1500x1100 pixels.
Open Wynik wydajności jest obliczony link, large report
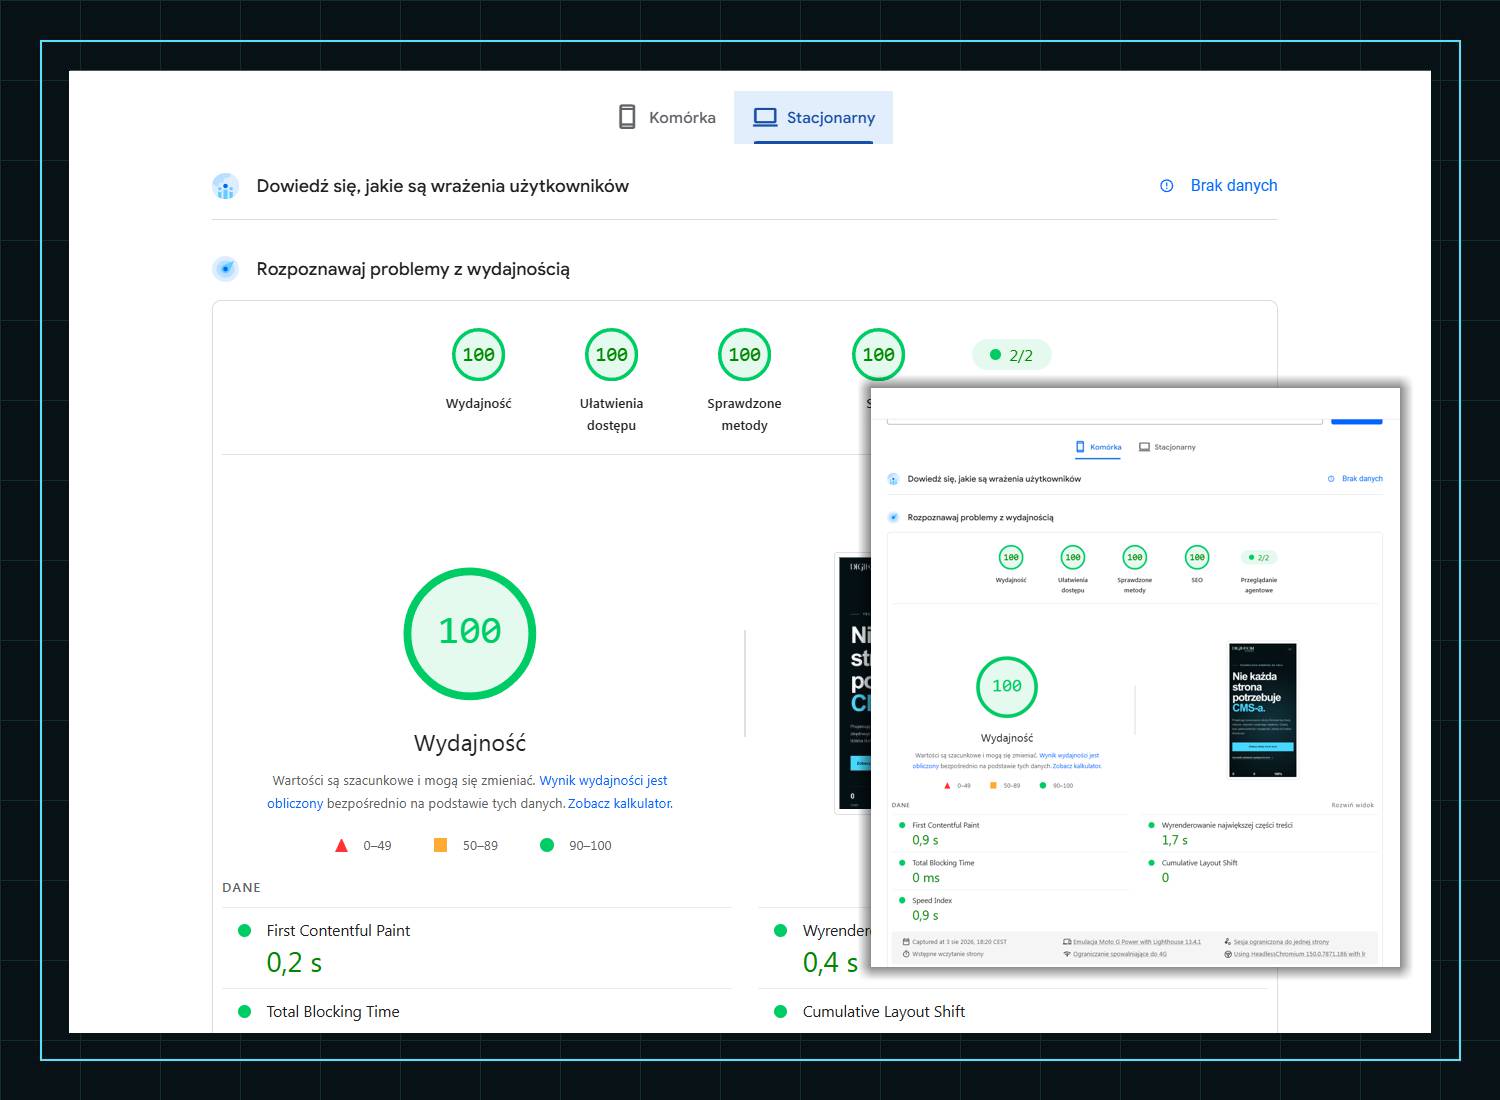[467, 792]
